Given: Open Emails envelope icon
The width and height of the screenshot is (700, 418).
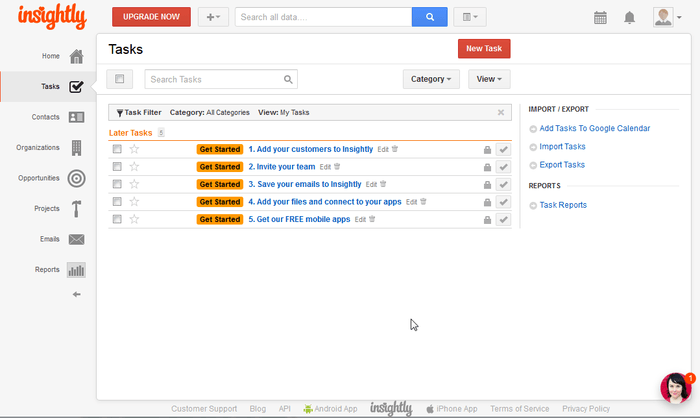Looking at the screenshot, I should 76,239.
